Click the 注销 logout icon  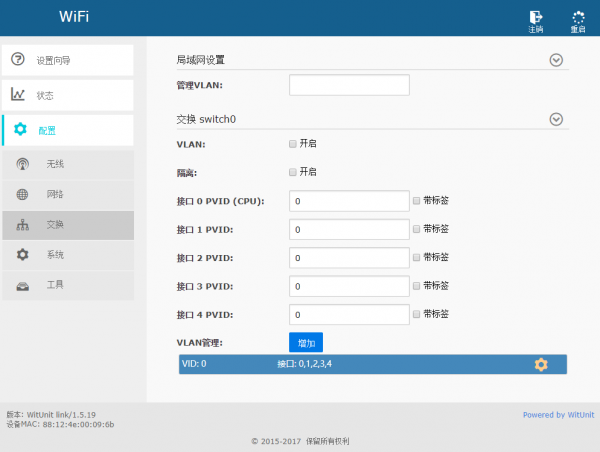(x=536, y=18)
